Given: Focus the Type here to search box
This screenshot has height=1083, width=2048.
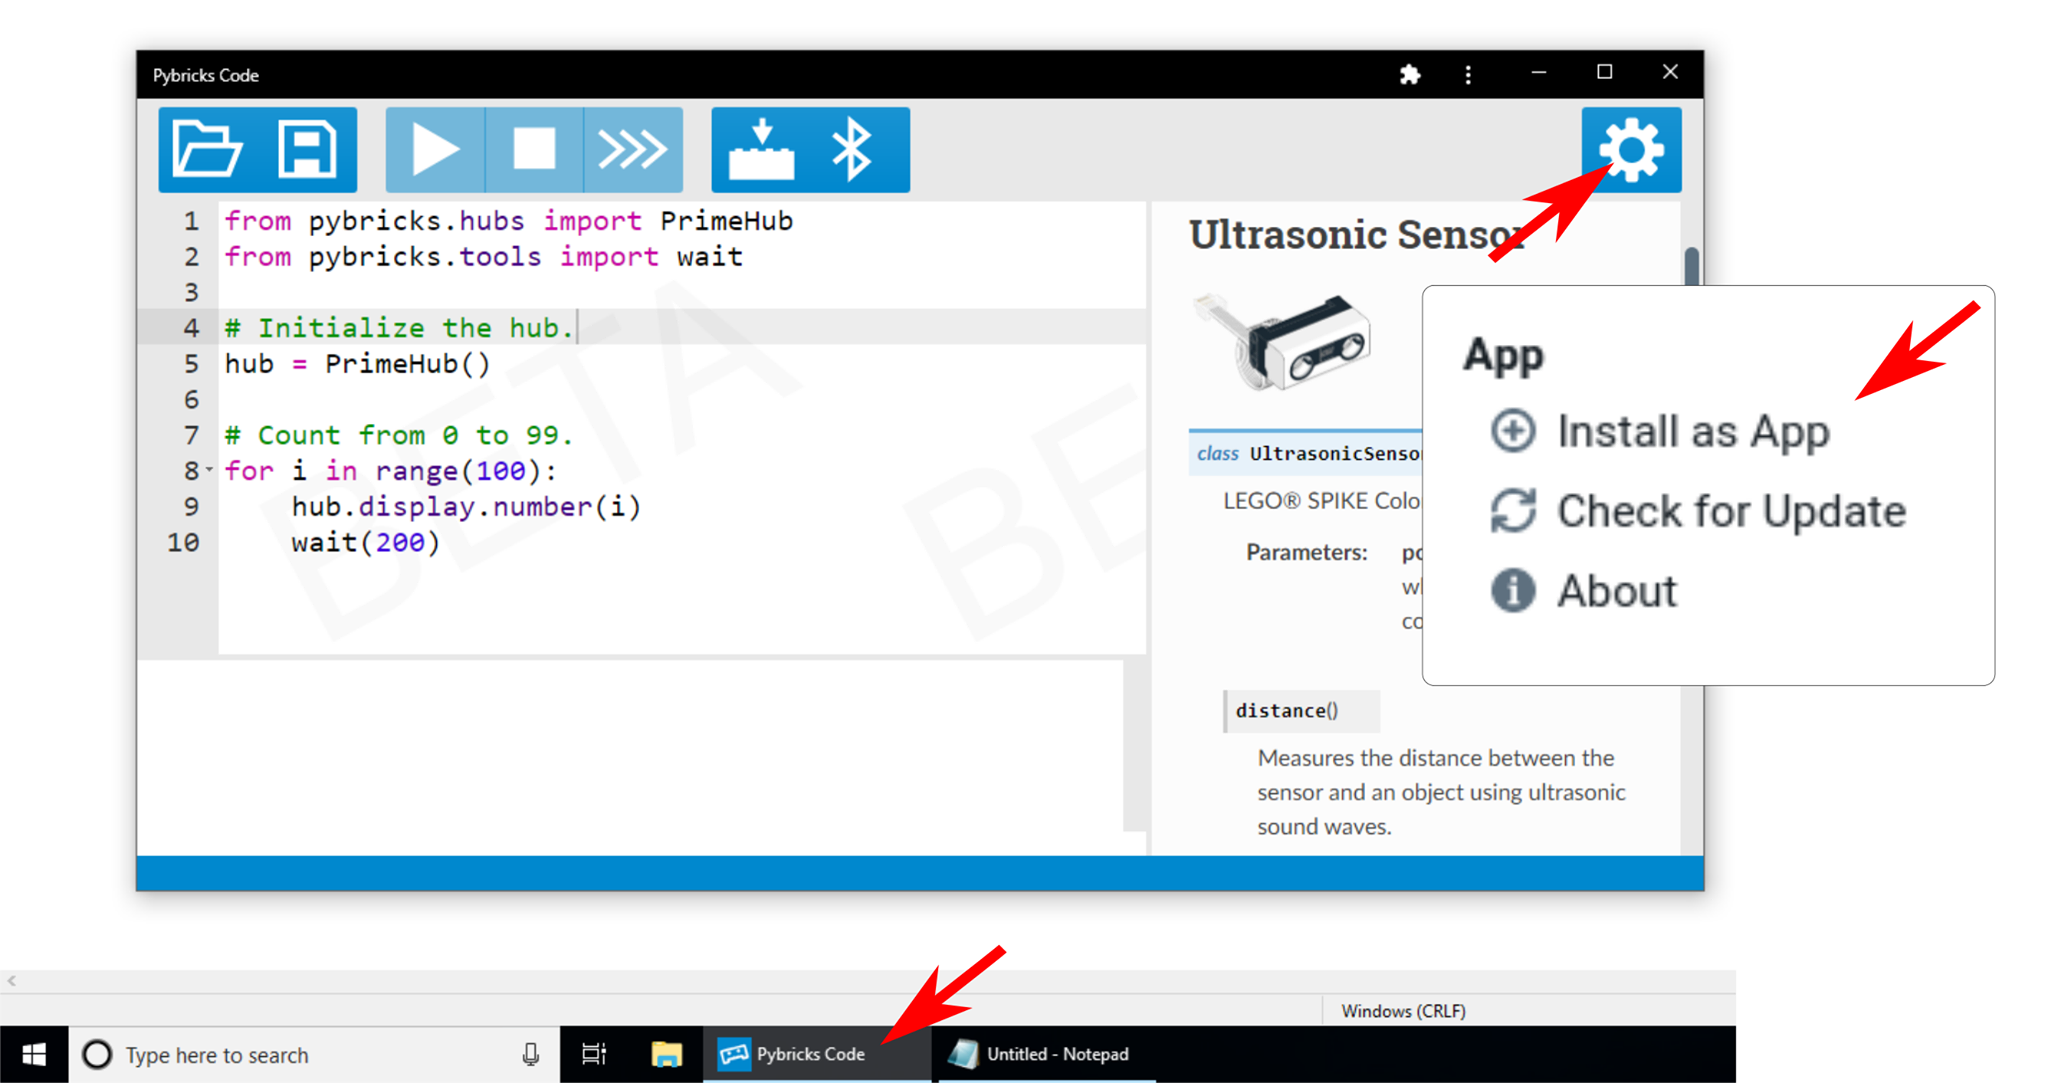Looking at the screenshot, I should click(x=314, y=1054).
